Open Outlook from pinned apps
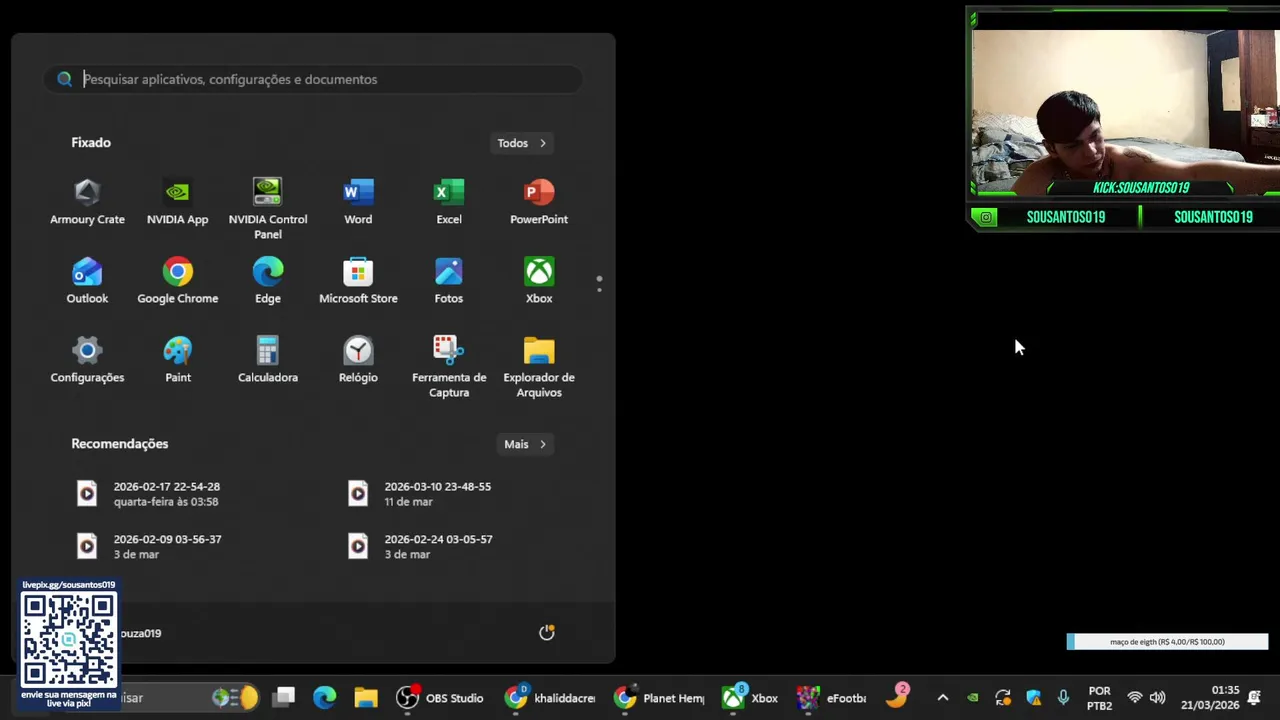The image size is (1280, 720). (87, 281)
